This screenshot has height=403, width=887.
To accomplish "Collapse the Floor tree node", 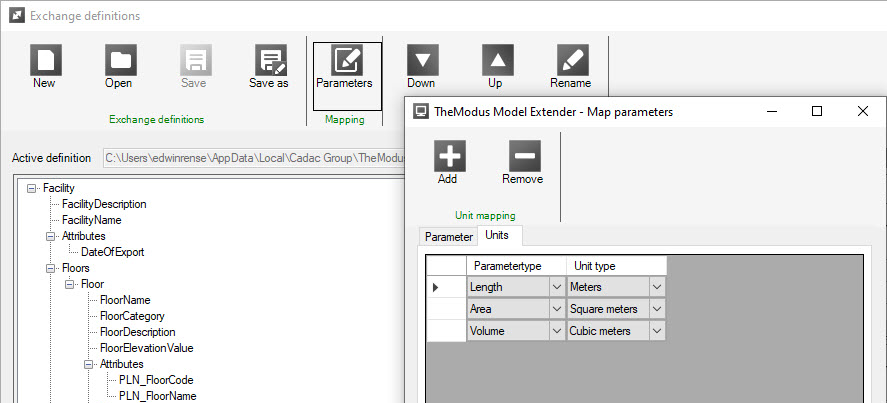I will point(70,284).
